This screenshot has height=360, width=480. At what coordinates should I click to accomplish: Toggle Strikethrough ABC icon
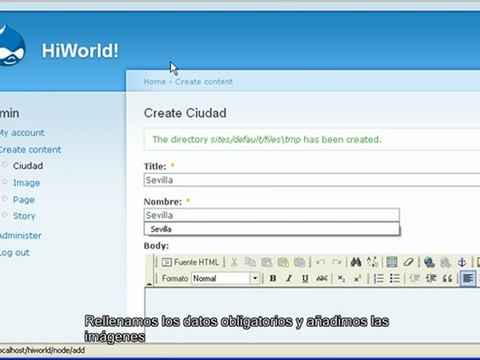click(x=322, y=278)
